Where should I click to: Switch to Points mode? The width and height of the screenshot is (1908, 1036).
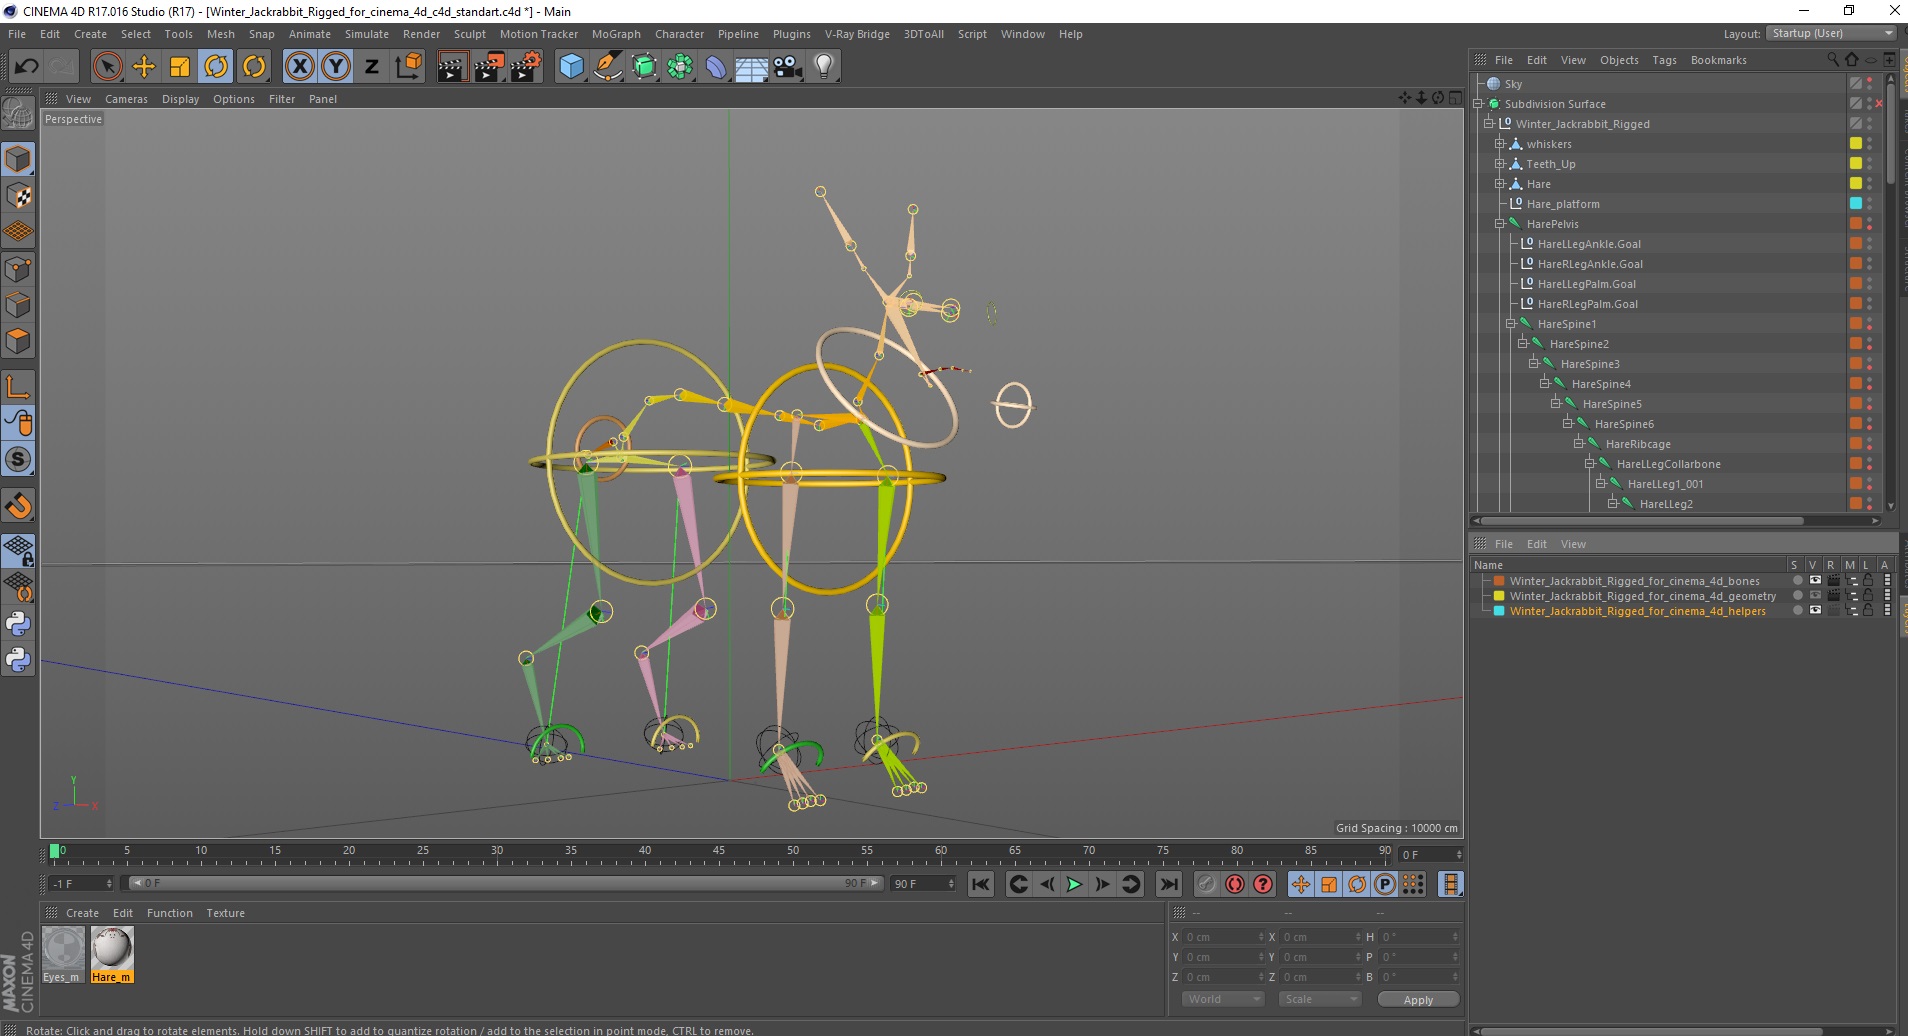[x=18, y=269]
